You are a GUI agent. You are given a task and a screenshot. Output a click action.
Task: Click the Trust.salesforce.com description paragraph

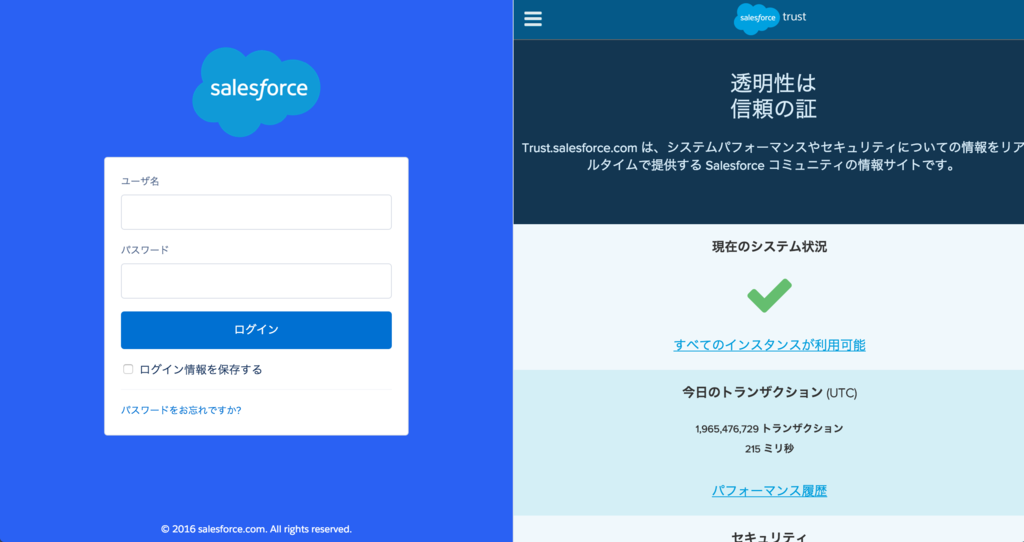point(773,156)
